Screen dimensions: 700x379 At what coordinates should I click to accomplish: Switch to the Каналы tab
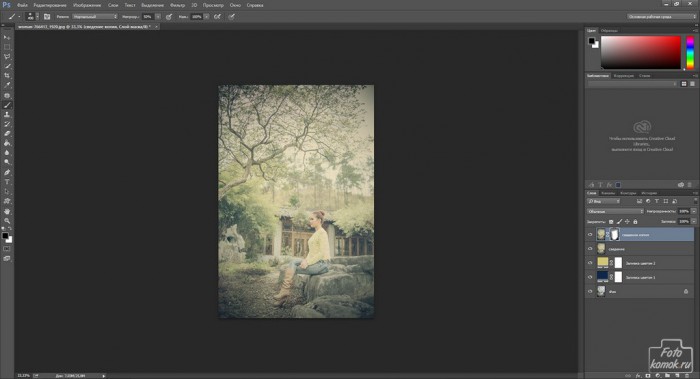608,193
